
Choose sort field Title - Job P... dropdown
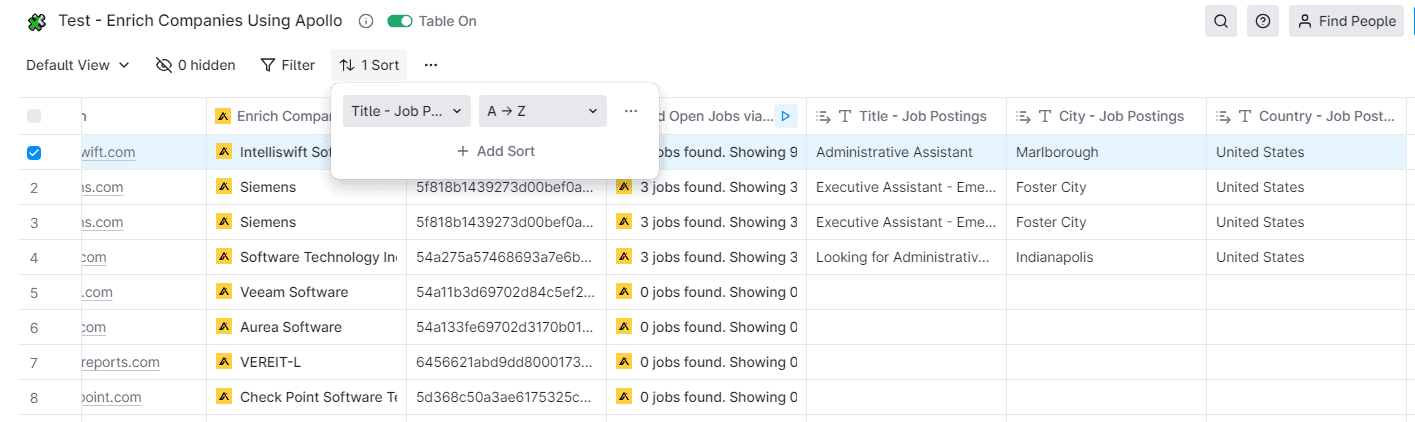[x=406, y=111]
